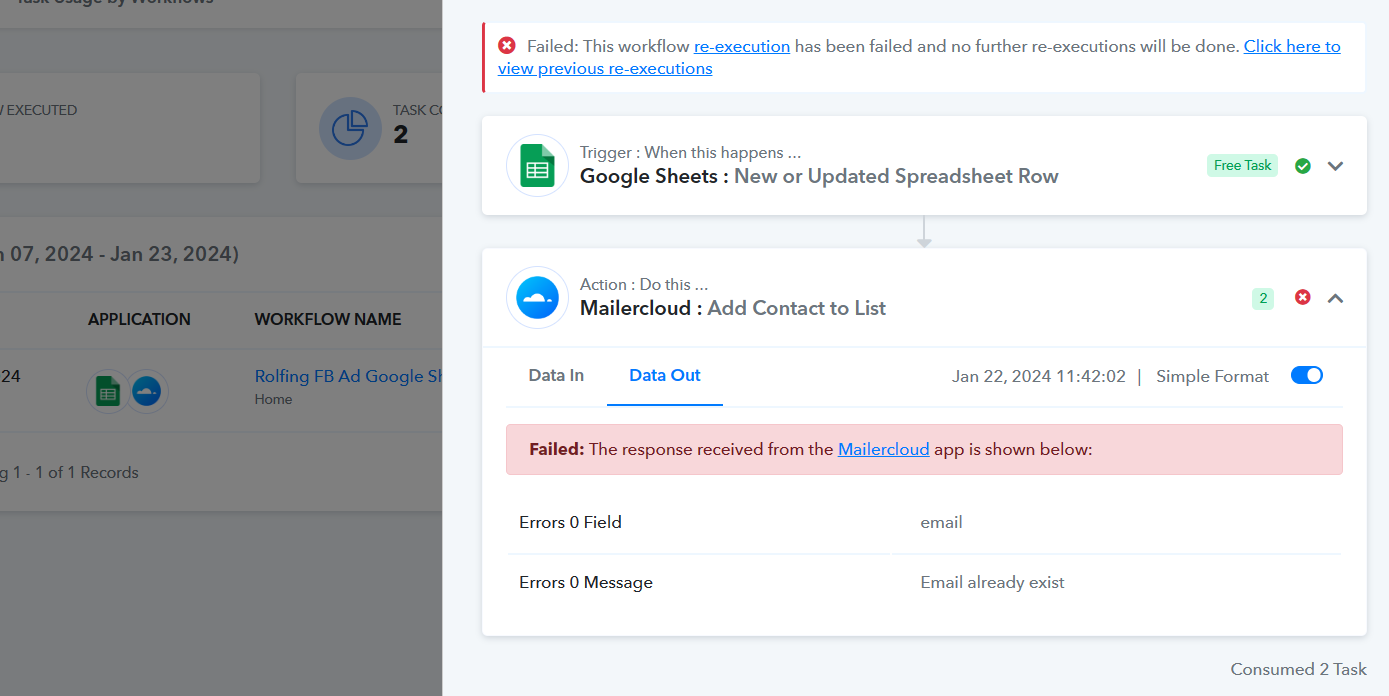The image size is (1389, 696).
Task: Click the 'Consumed 2 Task' text
Action: pos(1298,669)
